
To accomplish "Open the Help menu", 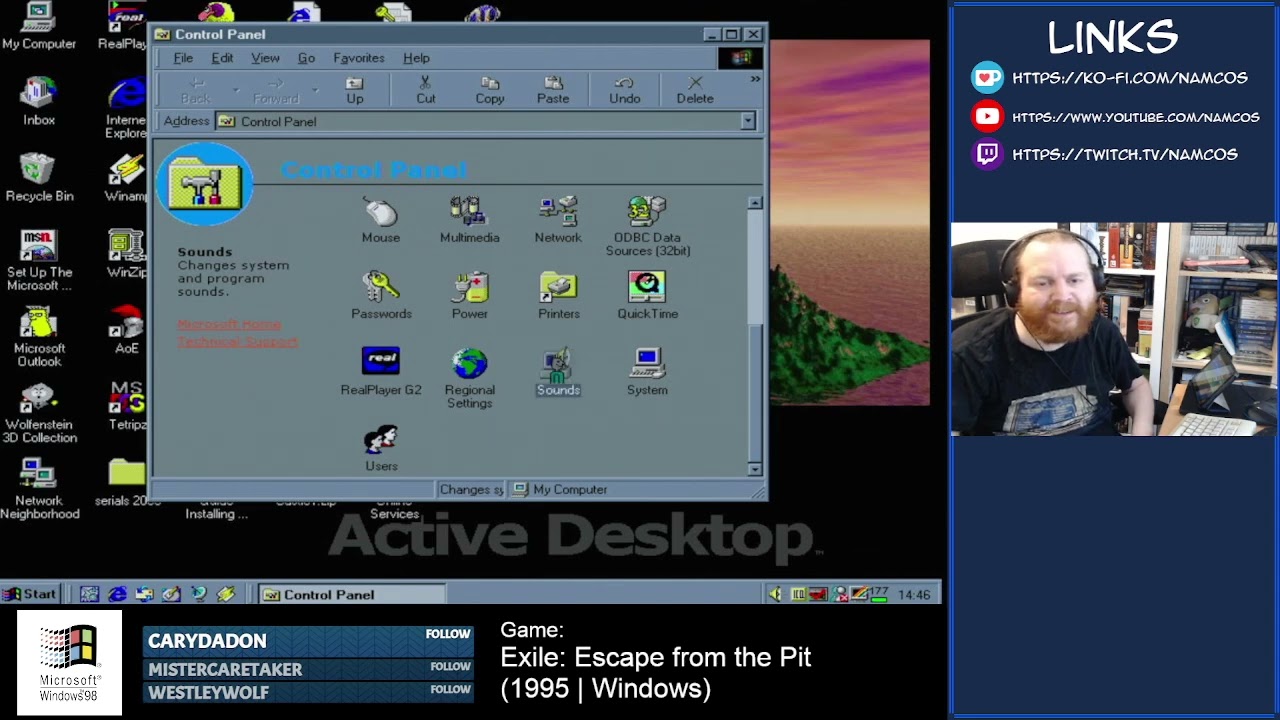I will (416, 58).
